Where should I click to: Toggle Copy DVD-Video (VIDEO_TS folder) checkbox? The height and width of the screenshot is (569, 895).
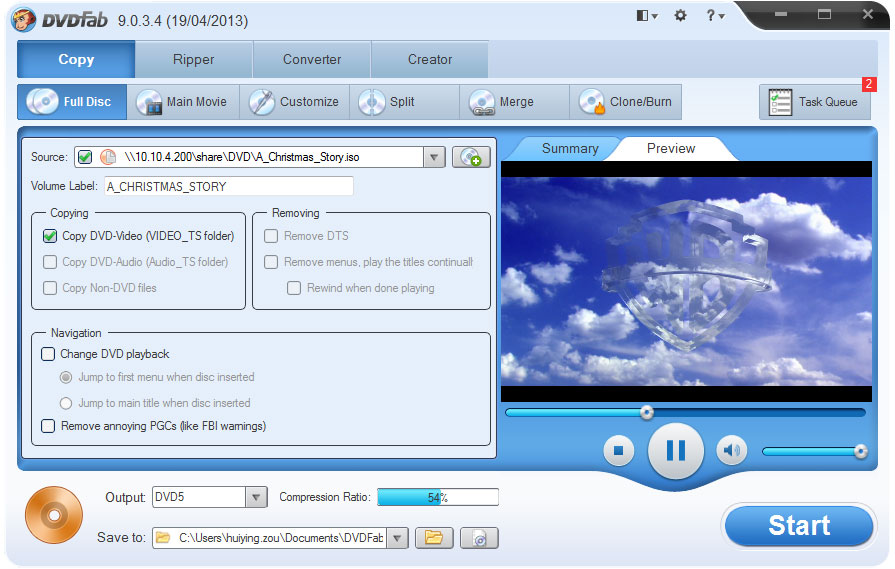(50, 236)
